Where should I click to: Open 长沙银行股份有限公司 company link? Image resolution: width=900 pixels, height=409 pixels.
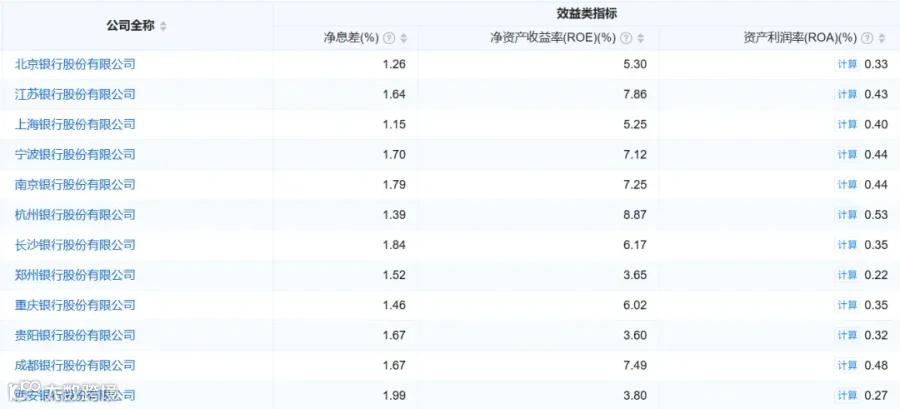pos(75,245)
